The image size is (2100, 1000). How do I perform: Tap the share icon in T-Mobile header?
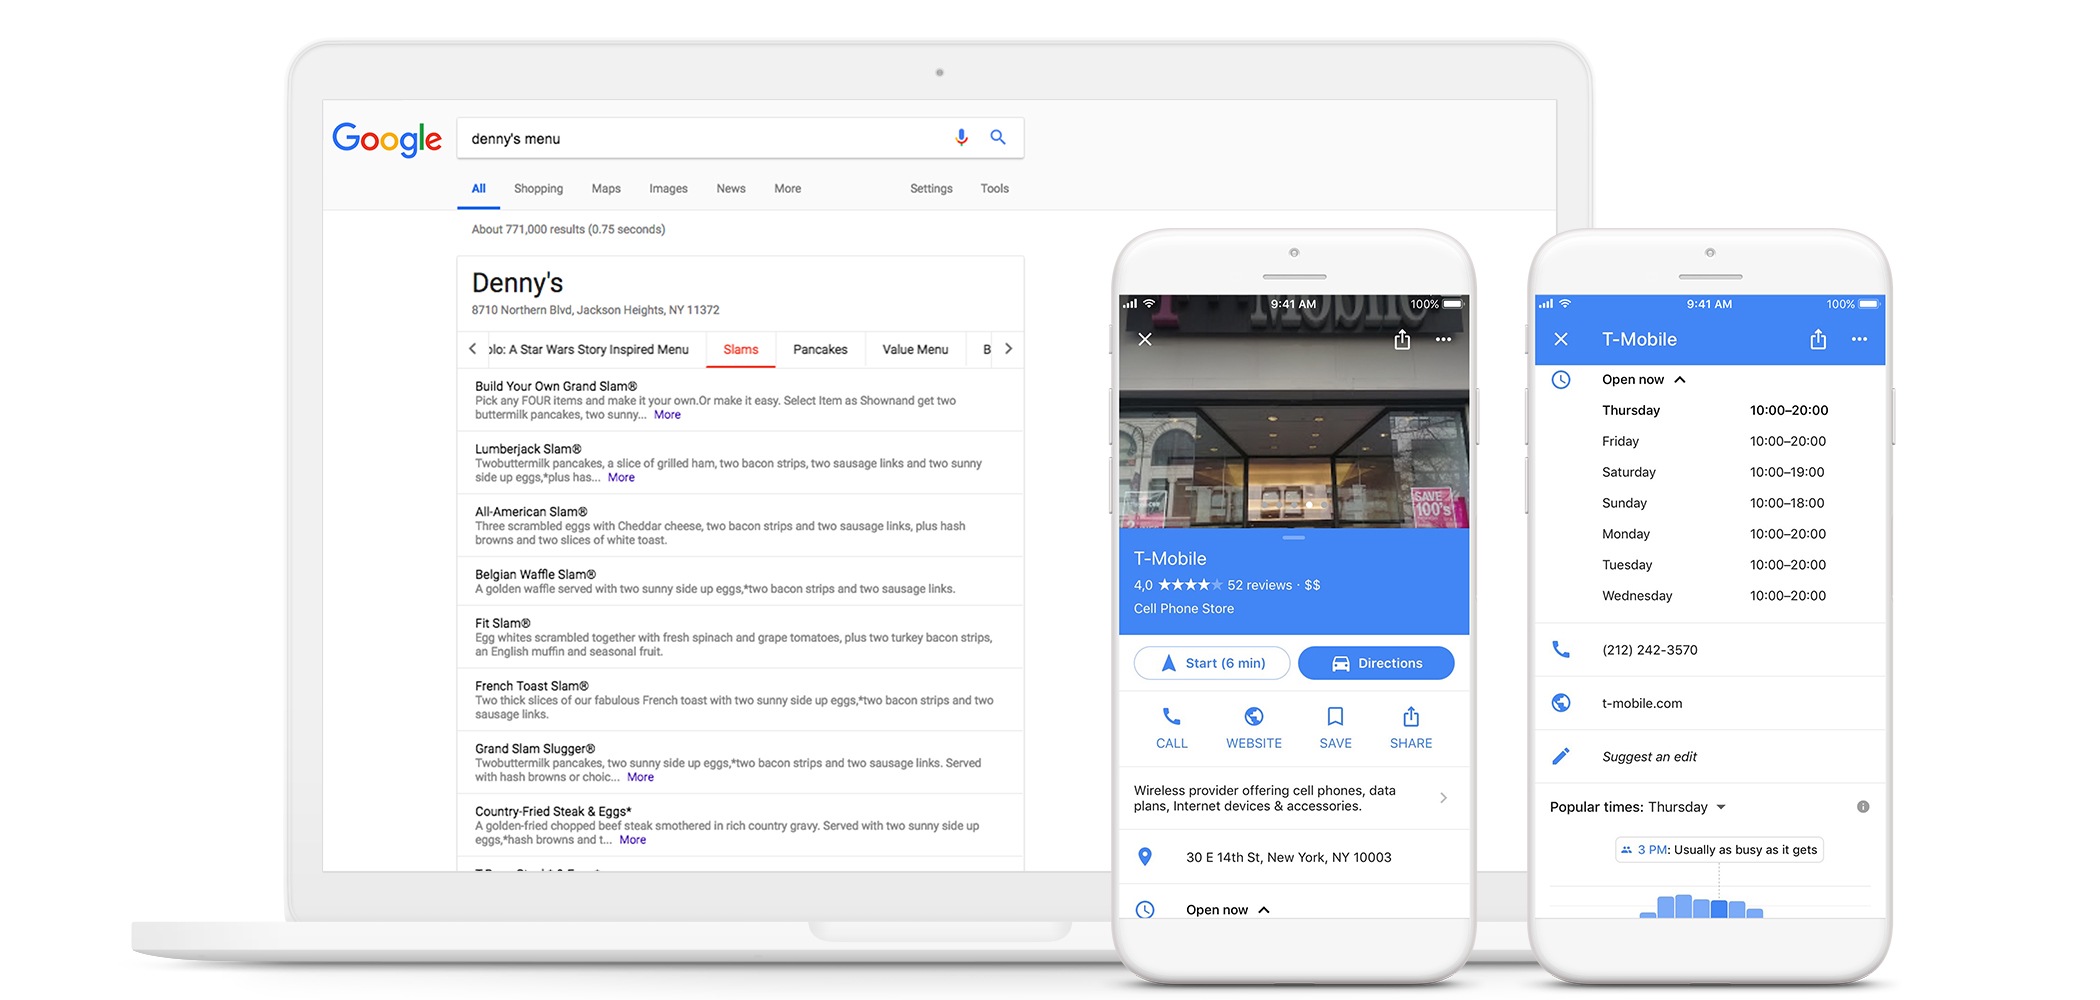coord(1818,340)
